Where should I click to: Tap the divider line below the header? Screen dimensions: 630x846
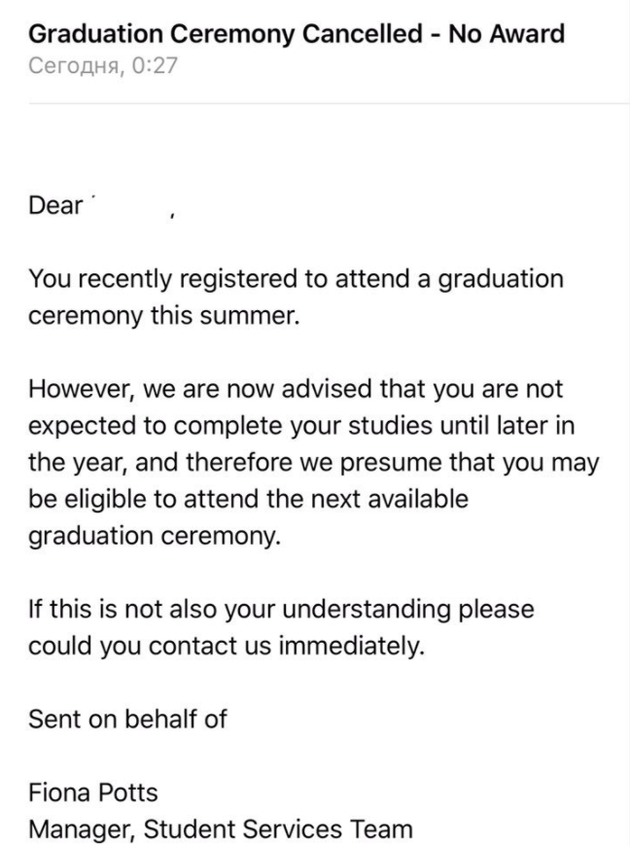[x=329, y=102]
